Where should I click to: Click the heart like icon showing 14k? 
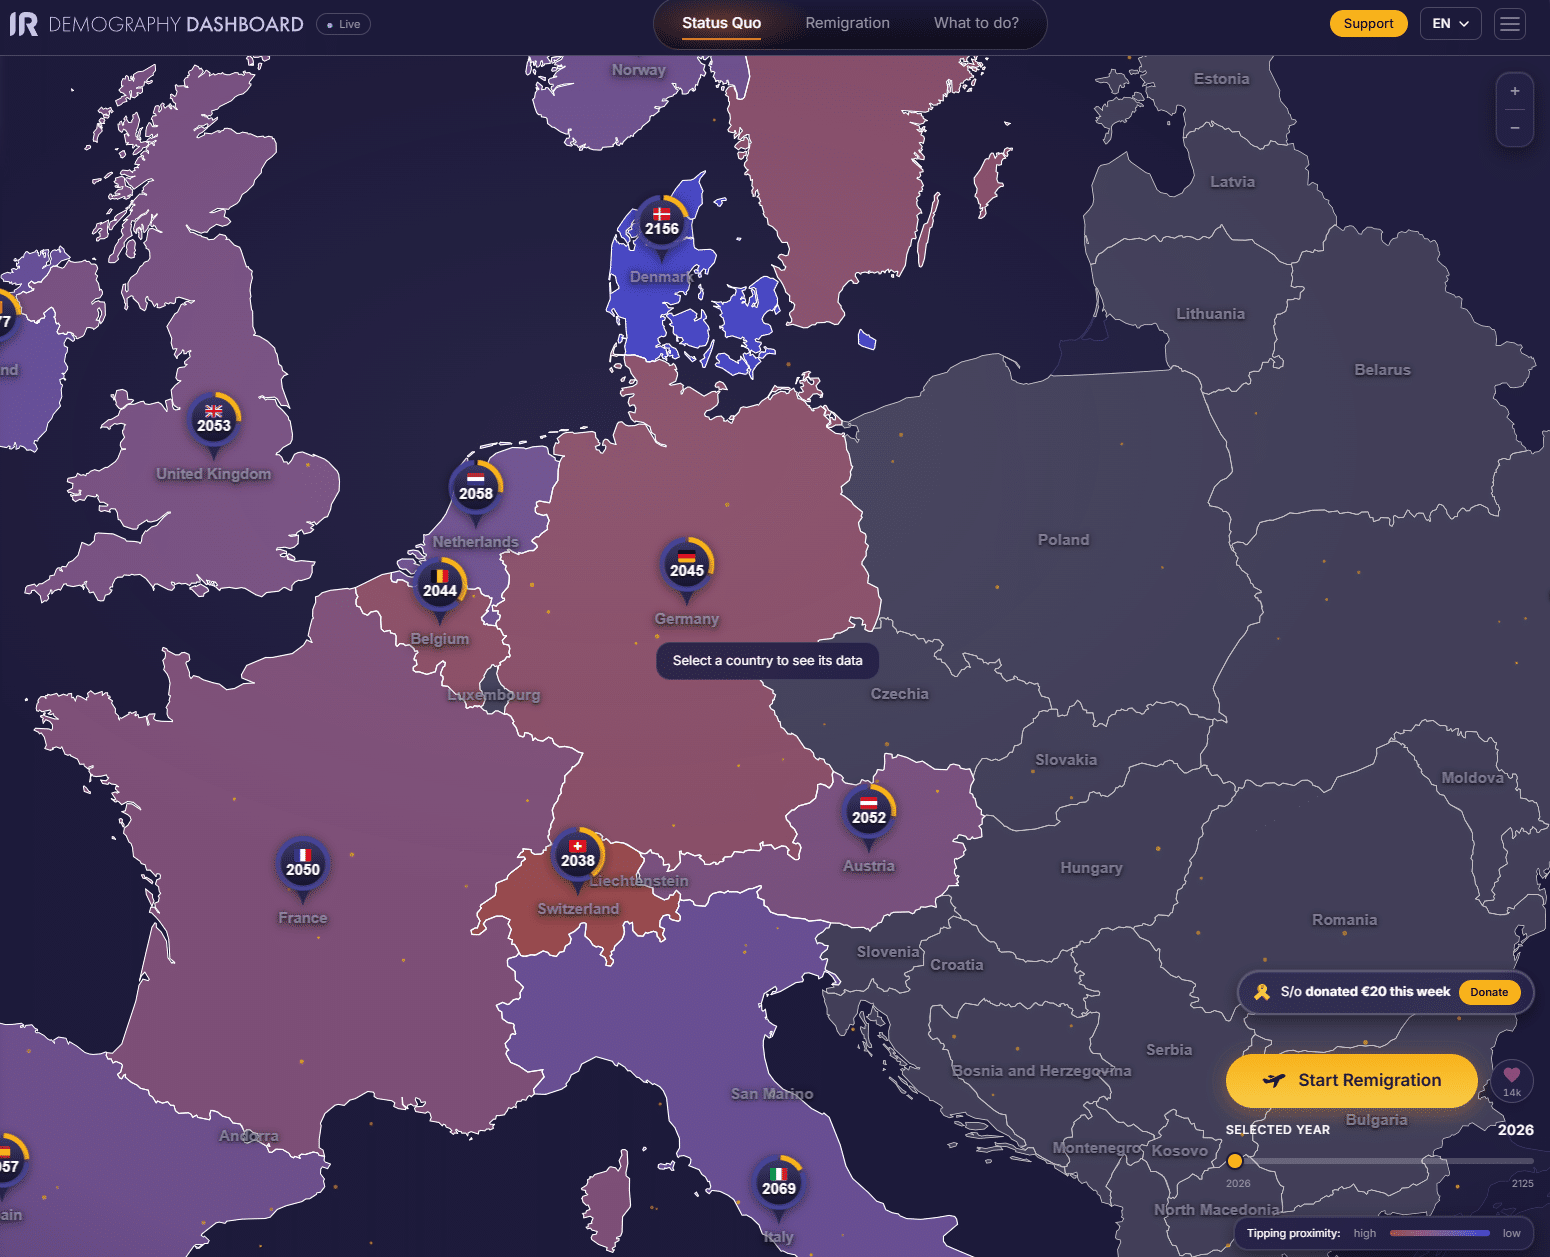coord(1512,1080)
